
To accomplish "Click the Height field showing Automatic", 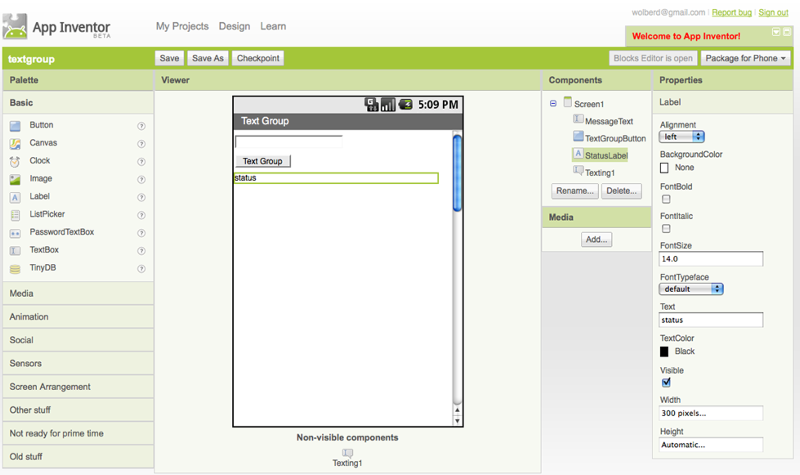I will point(711,444).
